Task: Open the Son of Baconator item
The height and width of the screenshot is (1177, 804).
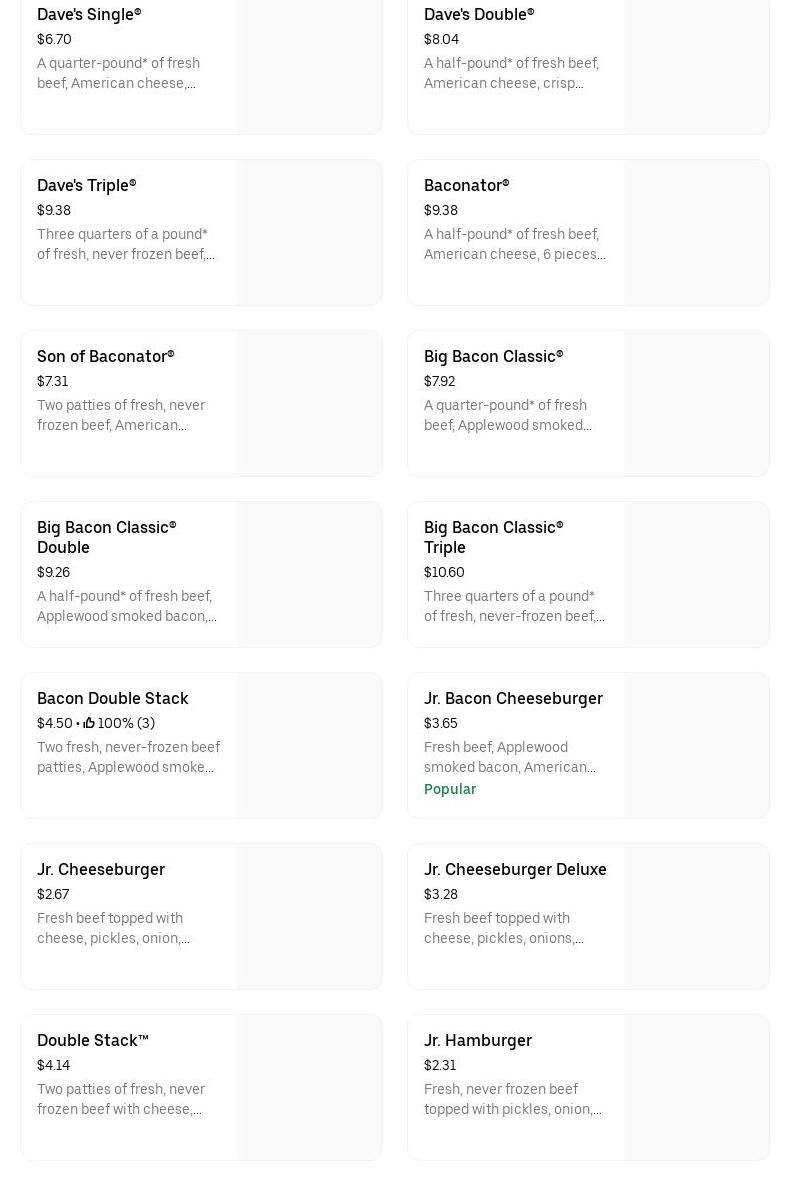Action: point(201,404)
